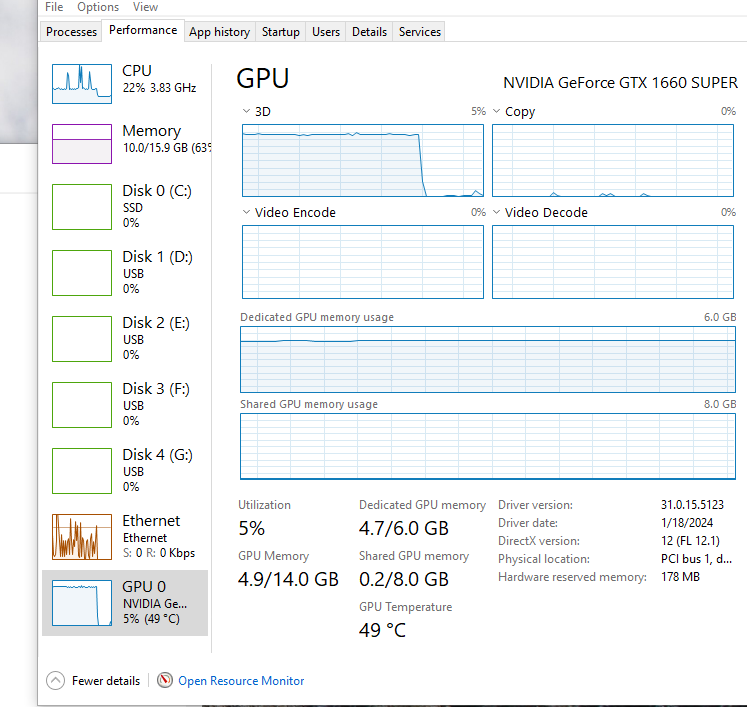Click the 3D engine usage graph

pyautogui.click(x=363, y=161)
